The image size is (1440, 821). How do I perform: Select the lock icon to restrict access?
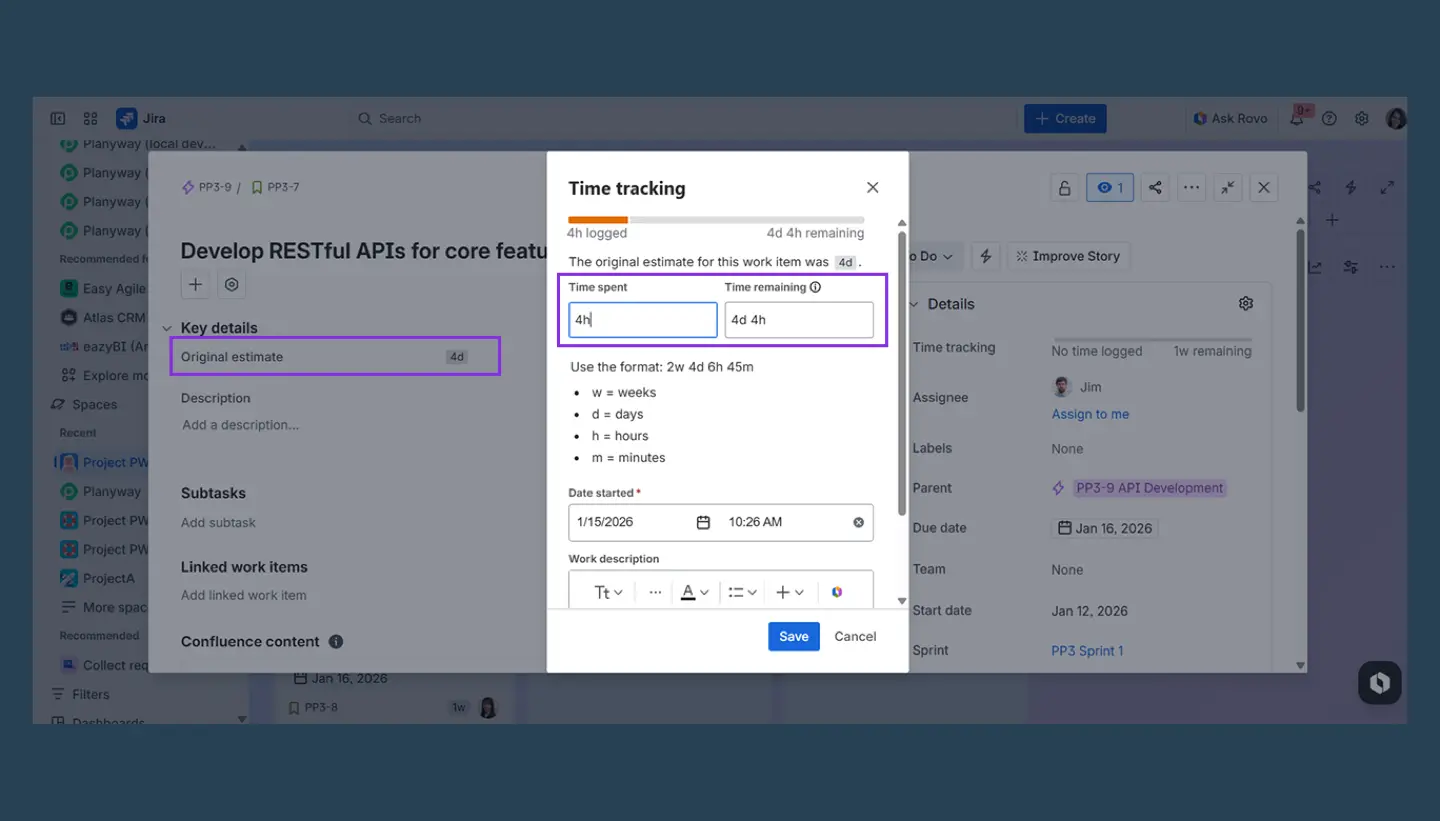tap(1064, 187)
